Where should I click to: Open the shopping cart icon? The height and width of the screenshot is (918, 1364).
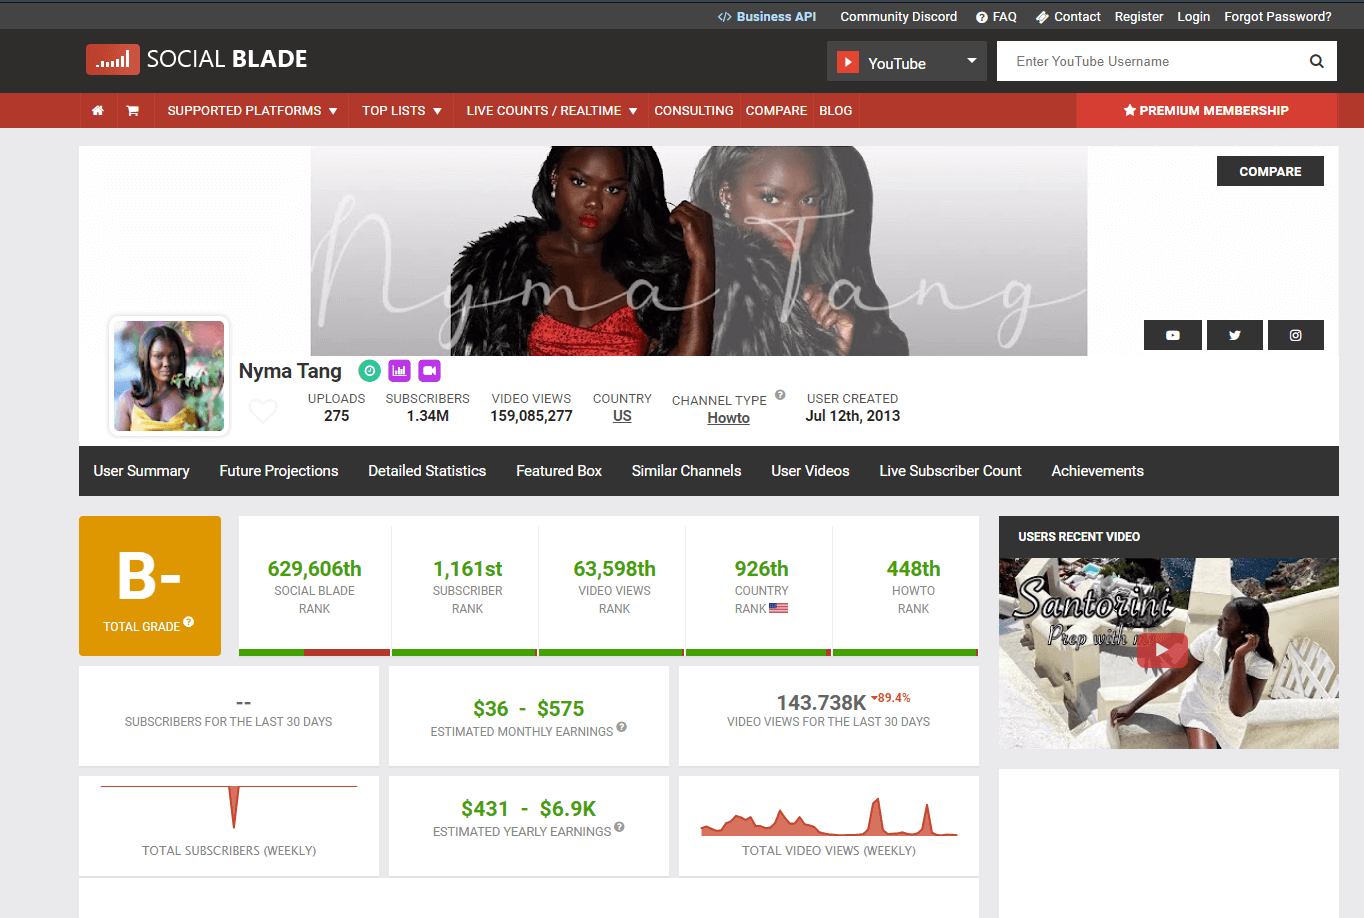click(x=134, y=110)
